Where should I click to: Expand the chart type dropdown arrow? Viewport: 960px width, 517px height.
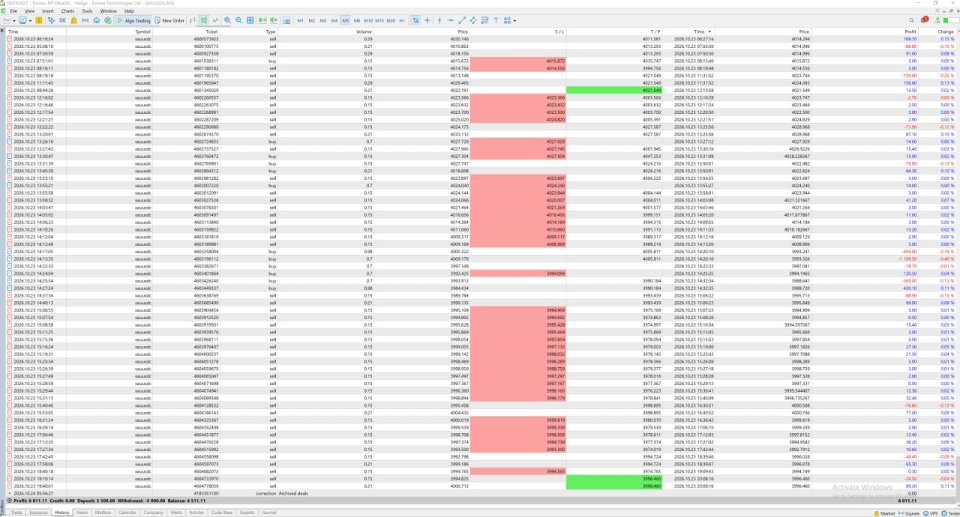[14, 20]
